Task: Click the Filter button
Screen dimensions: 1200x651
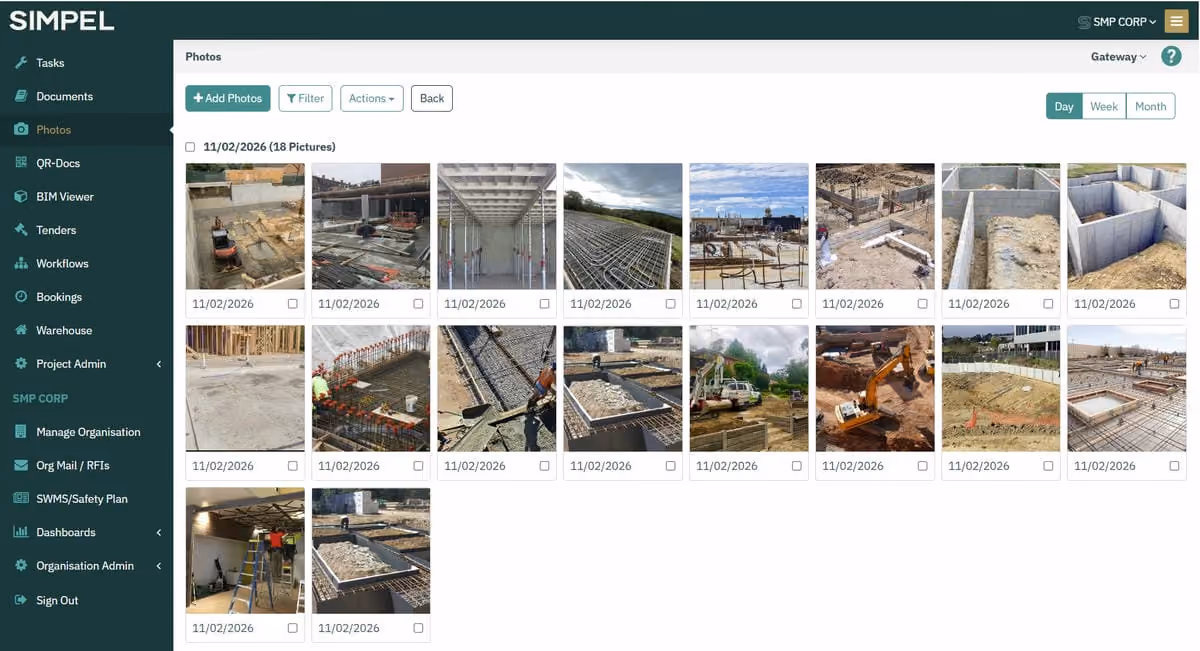Action: pyautogui.click(x=305, y=98)
